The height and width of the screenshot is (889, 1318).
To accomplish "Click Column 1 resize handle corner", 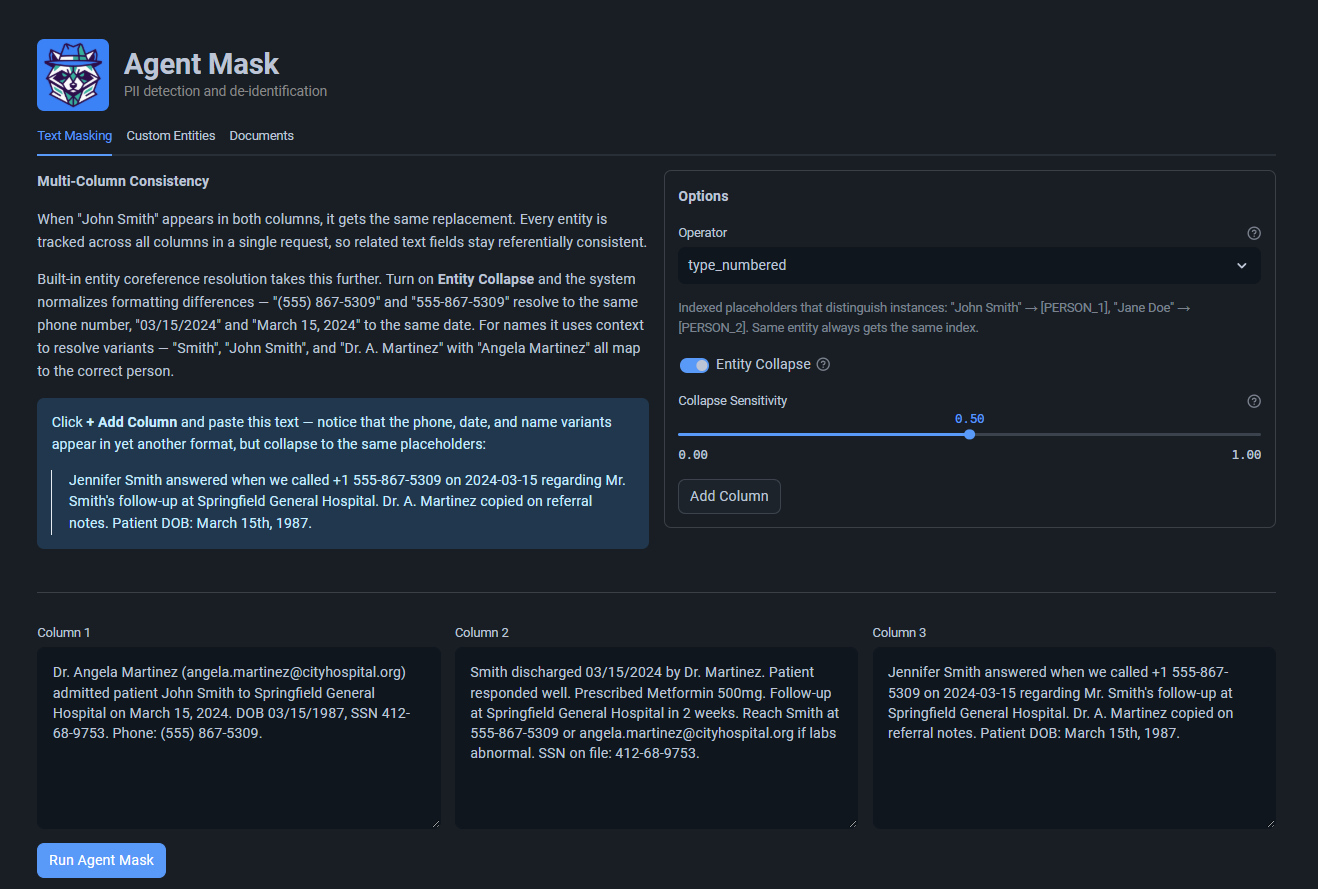I will pos(435,822).
